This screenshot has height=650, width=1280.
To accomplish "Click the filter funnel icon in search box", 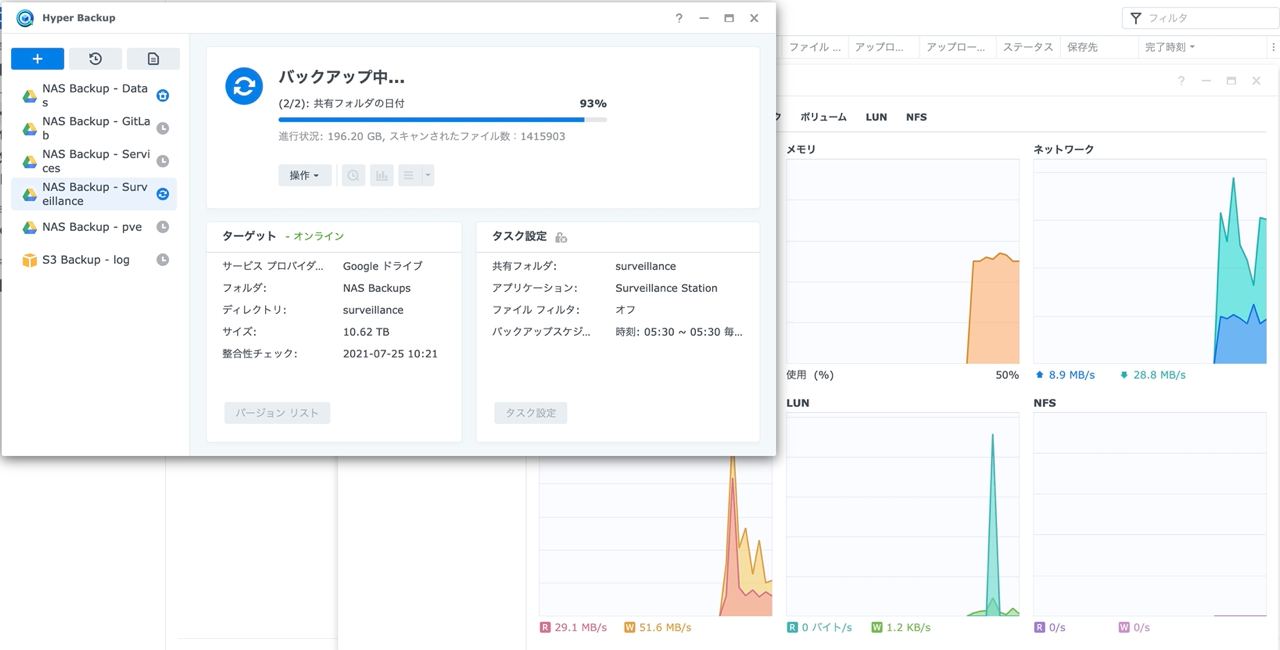I will (1136, 18).
